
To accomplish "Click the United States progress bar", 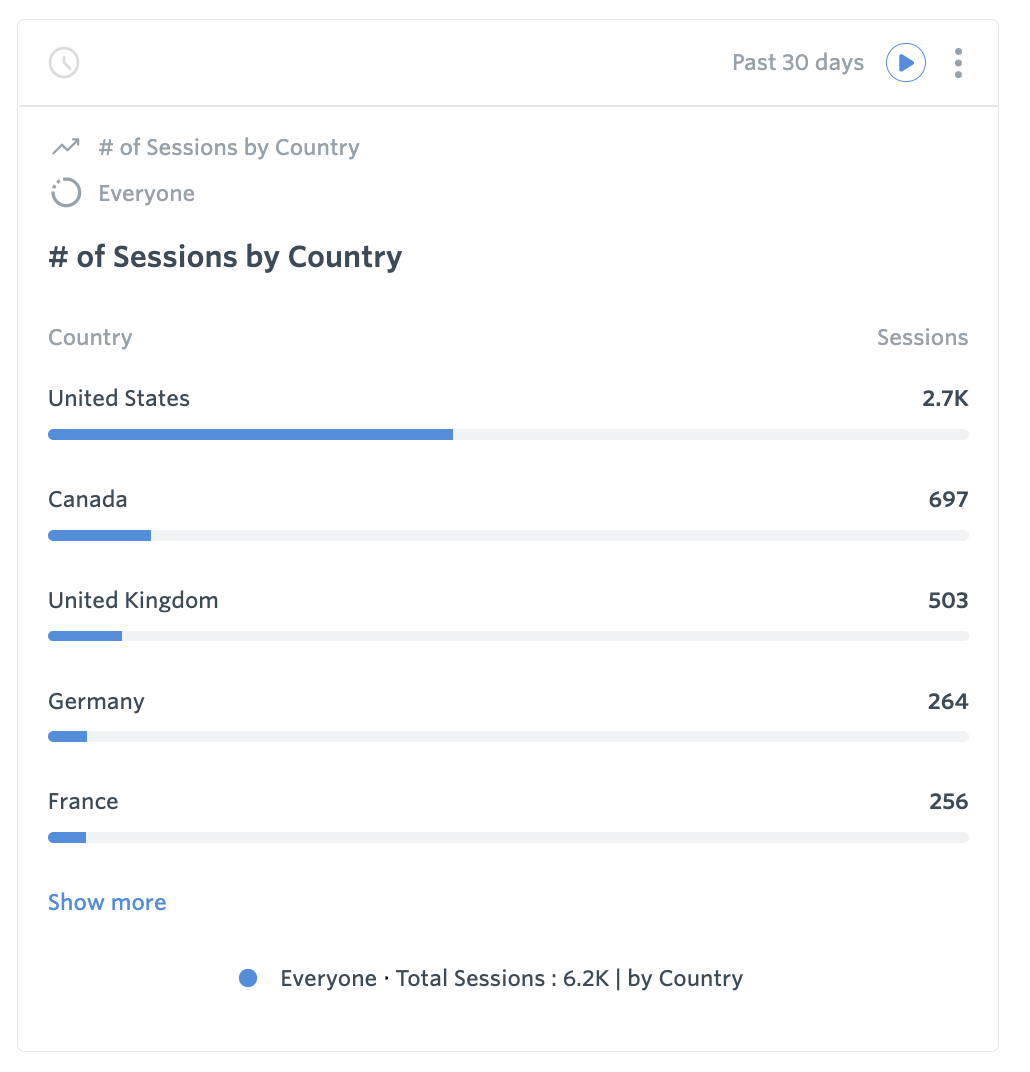I will (x=250, y=434).
